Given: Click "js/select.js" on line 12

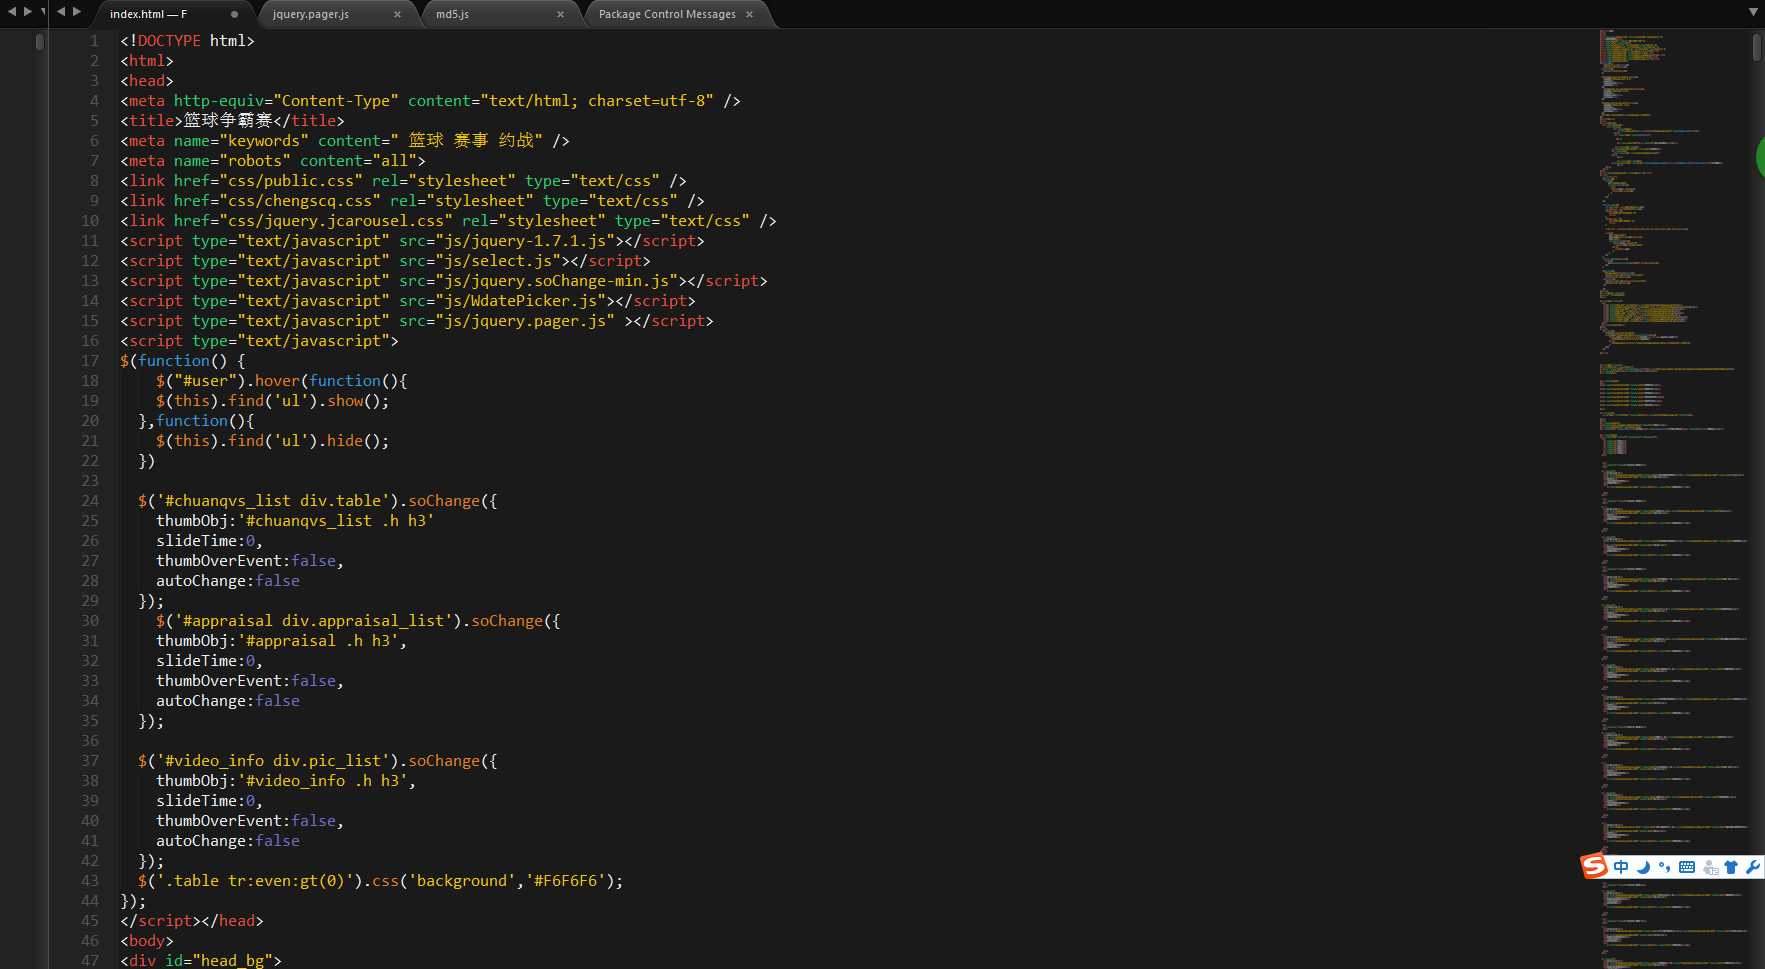Looking at the screenshot, I should [x=498, y=261].
